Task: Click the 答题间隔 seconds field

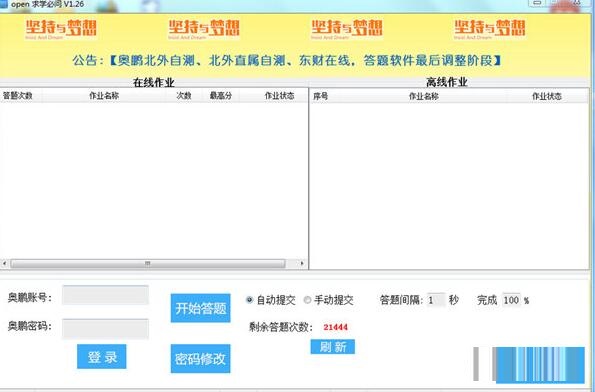Action: [436, 300]
